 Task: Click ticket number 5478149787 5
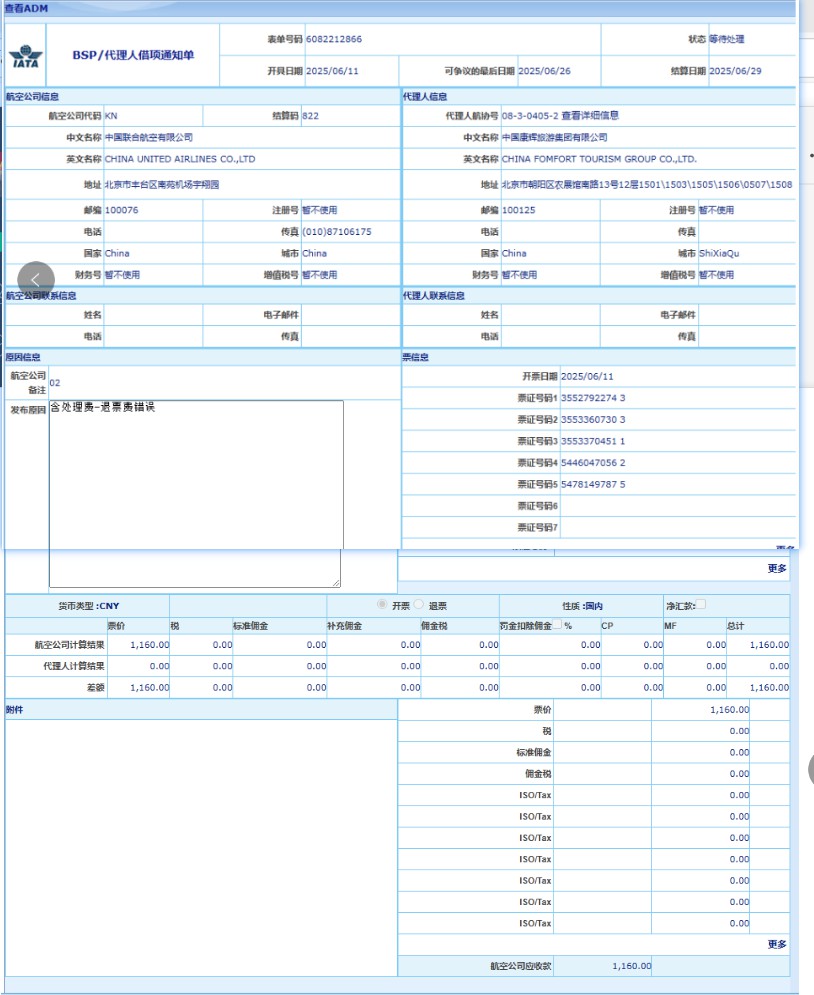pyautogui.click(x=593, y=484)
